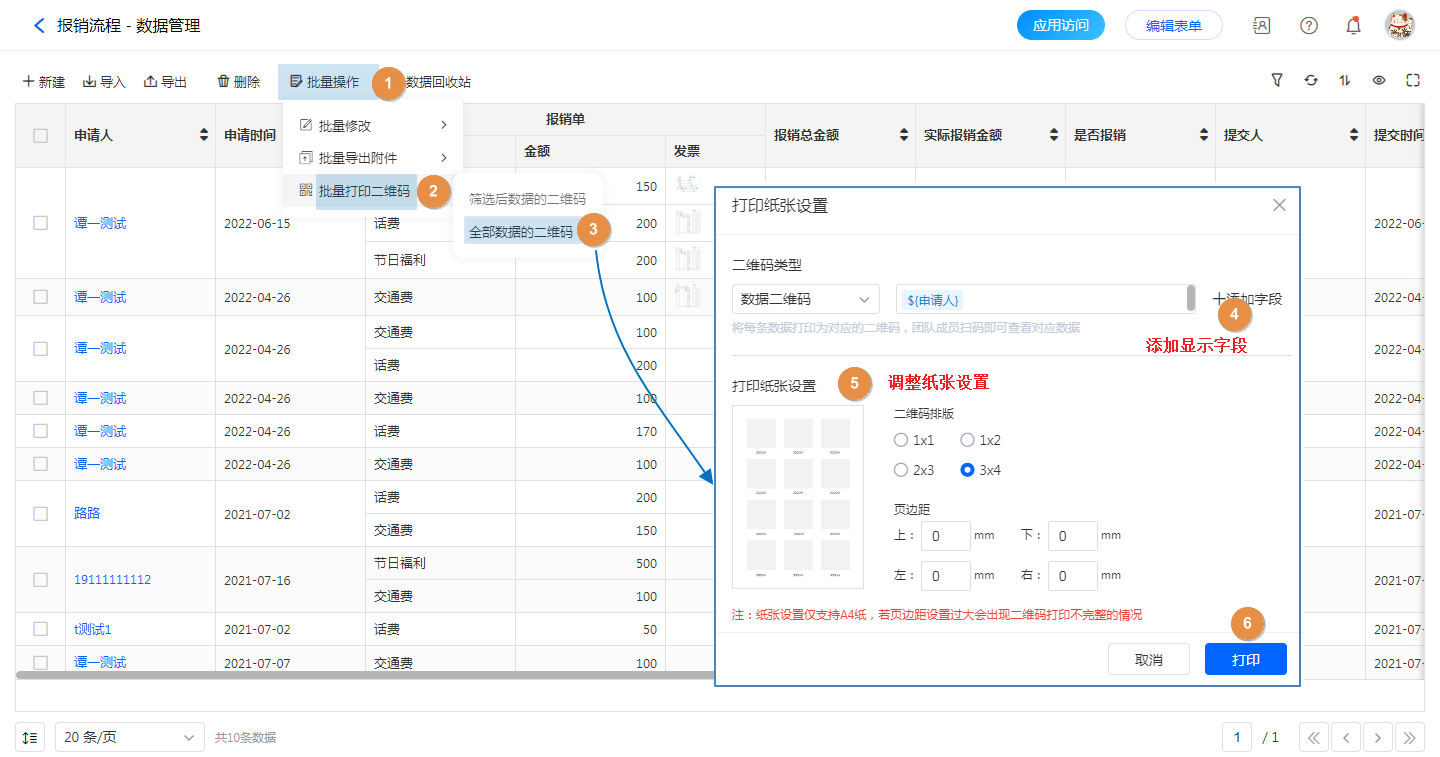Open the 20 条/页 page size dropdown
Viewport: 1440px width, 757px height.
pyautogui.click(x=129, y=737)
